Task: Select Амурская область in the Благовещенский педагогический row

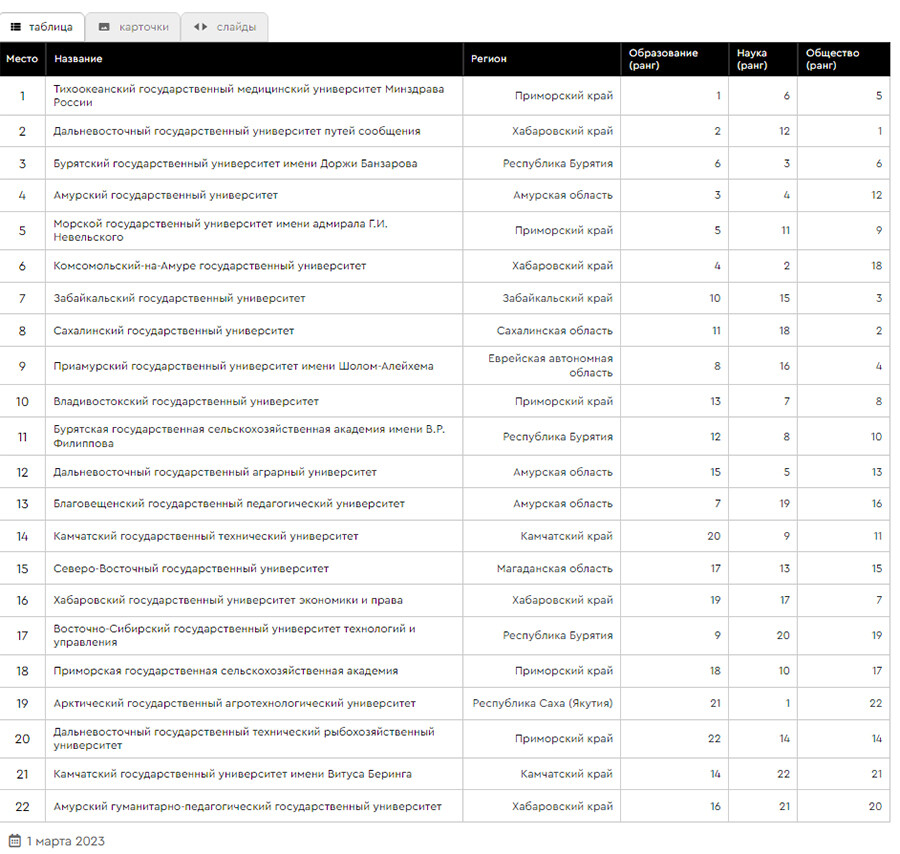Action: (x=563, y=504)
